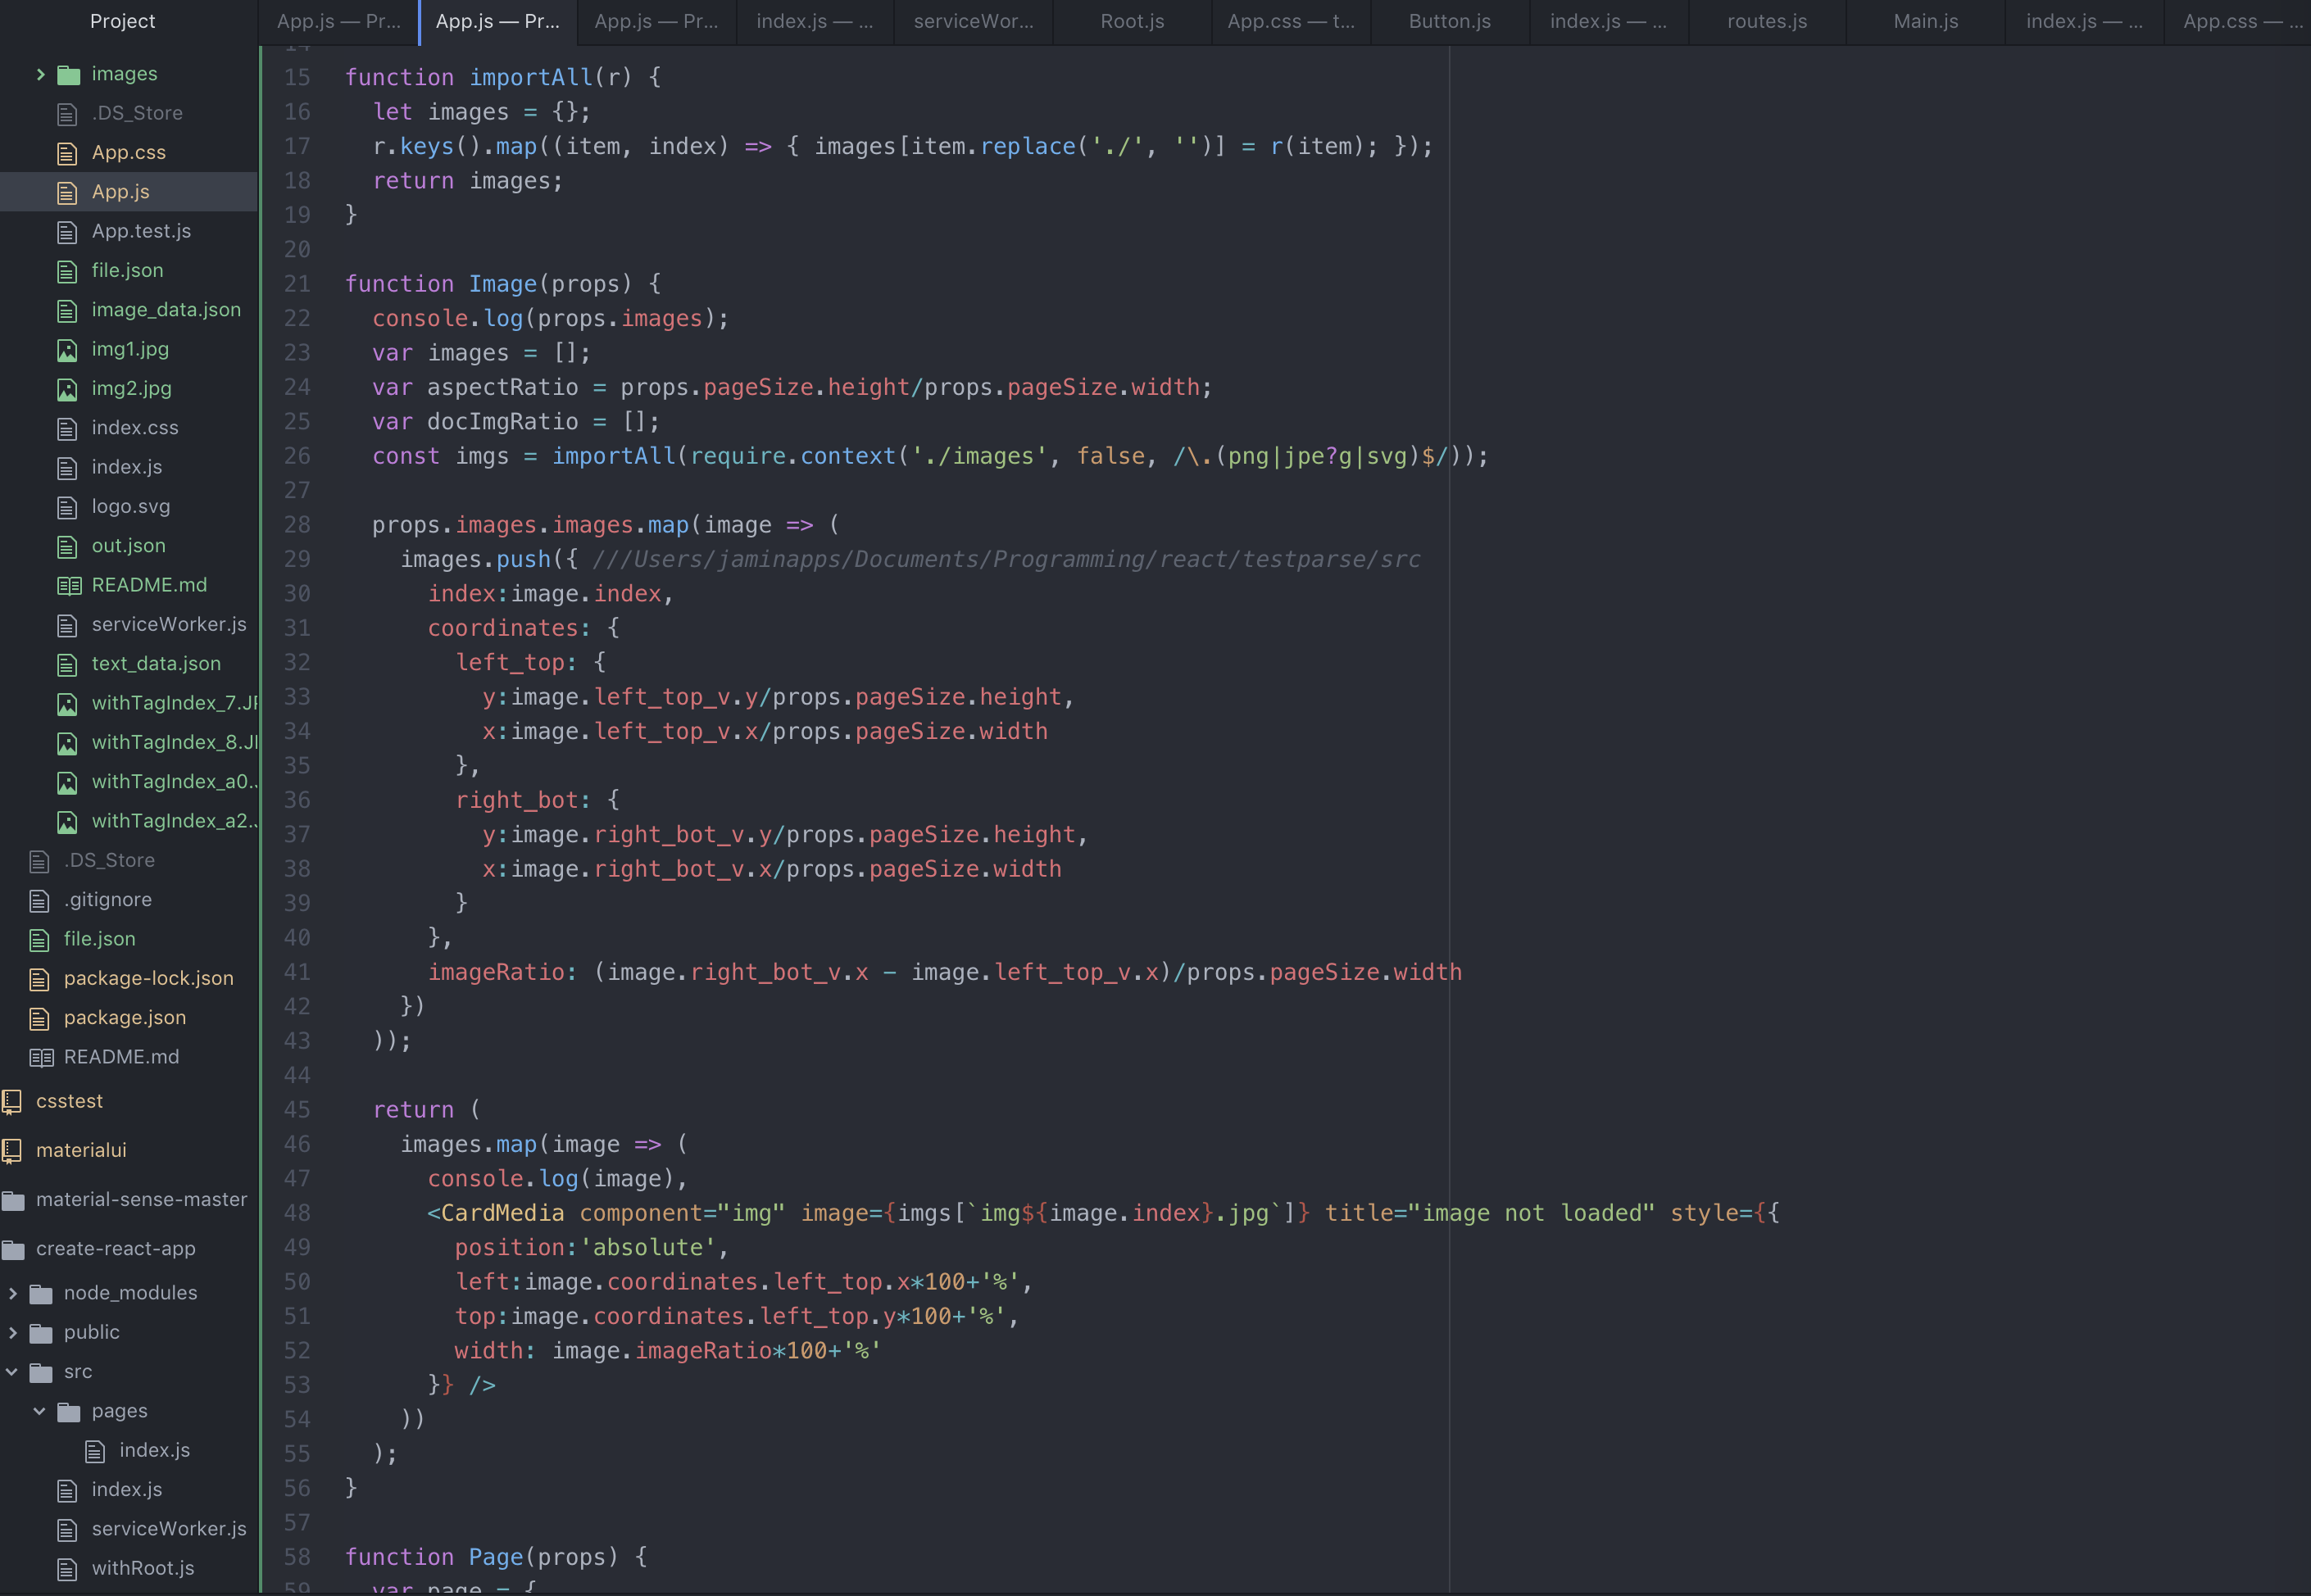Switch to the Root.js tab
Viewport: 2311px width, 1596px height.
[x=1131, y=21]
